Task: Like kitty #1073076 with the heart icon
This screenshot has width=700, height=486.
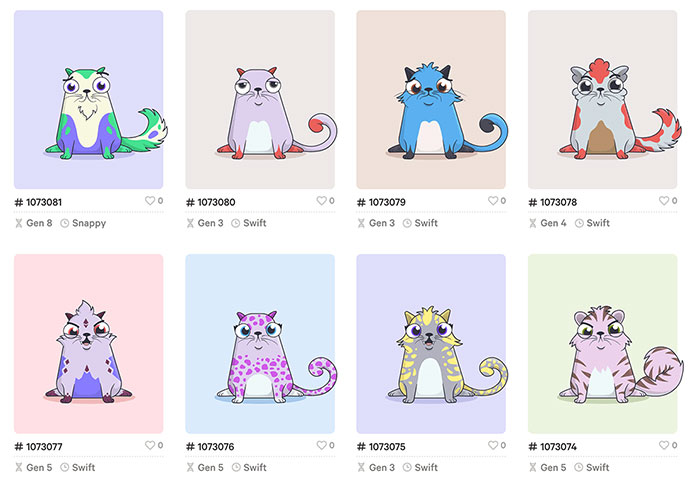Action: coord(321,445)
